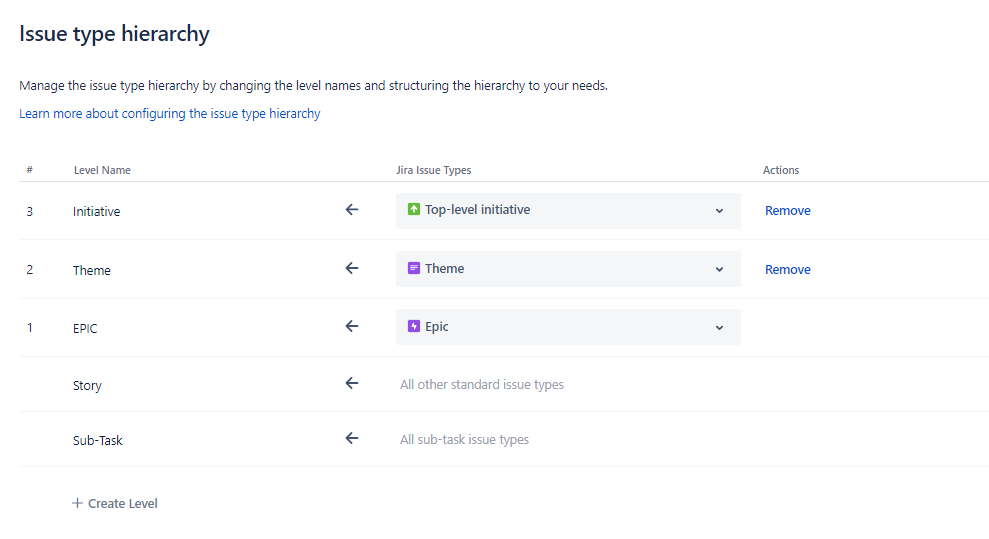Click the left arrow in Story row
989x539 pixels.
click(x=352, y=383)
